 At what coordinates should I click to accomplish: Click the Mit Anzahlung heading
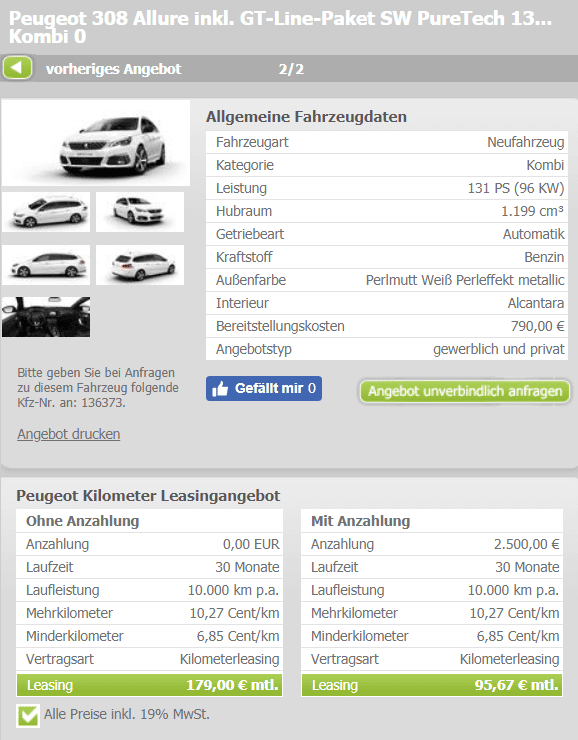pyautogui.click(x=360, y=521)
